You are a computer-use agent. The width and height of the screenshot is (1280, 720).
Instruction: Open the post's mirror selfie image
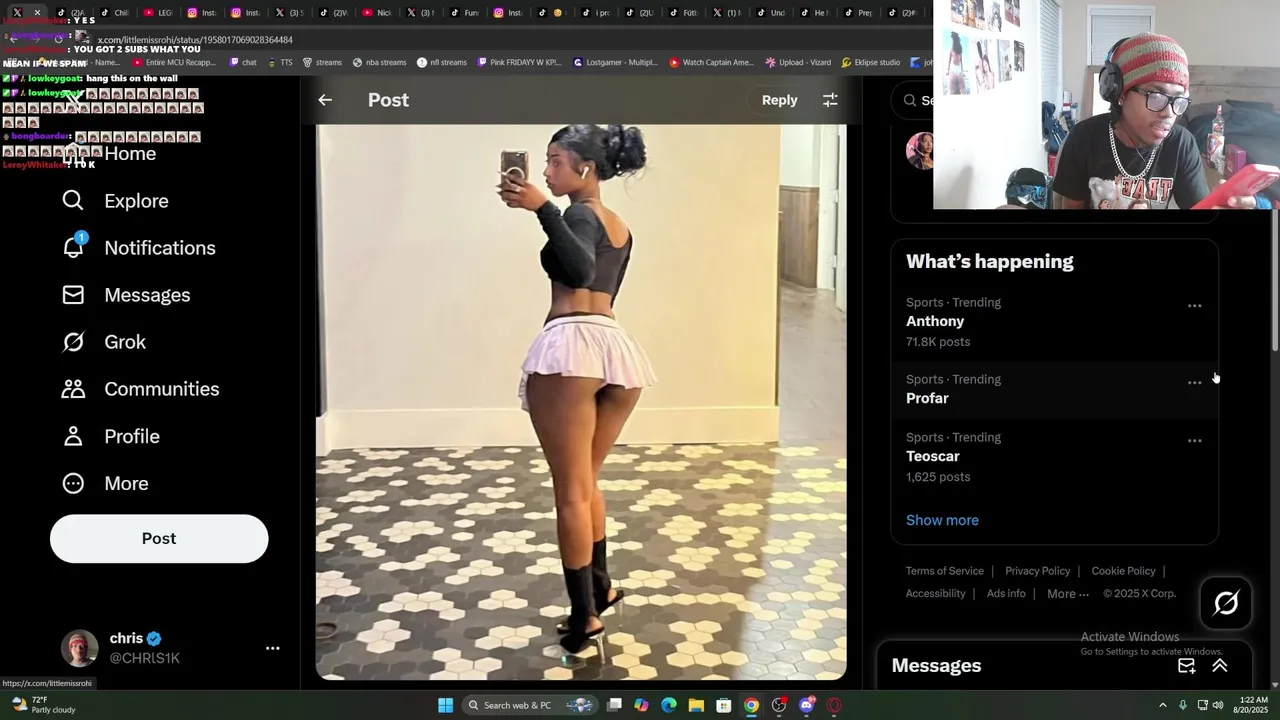[x=581, y=402]
